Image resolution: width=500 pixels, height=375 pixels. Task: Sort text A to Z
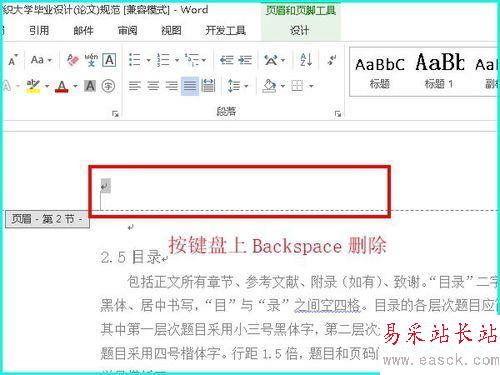[306, 60]
